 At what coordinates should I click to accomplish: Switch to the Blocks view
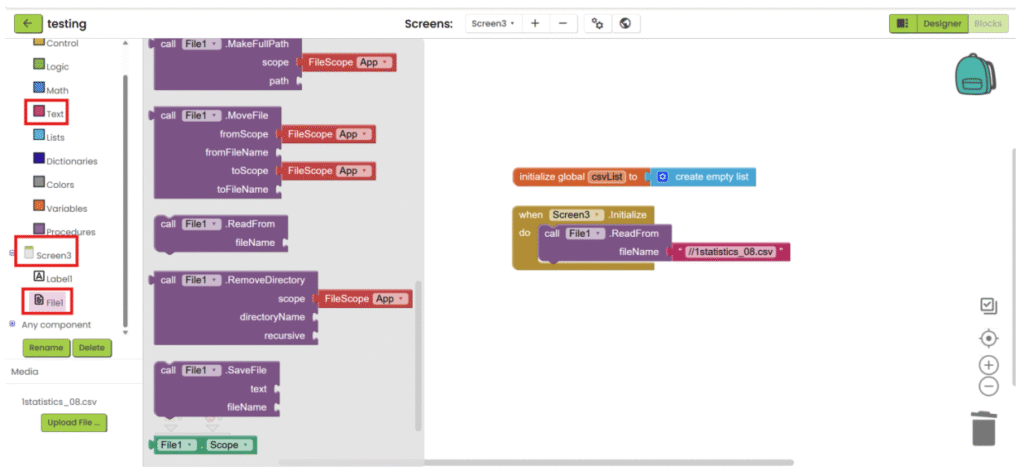pos(990,23)
